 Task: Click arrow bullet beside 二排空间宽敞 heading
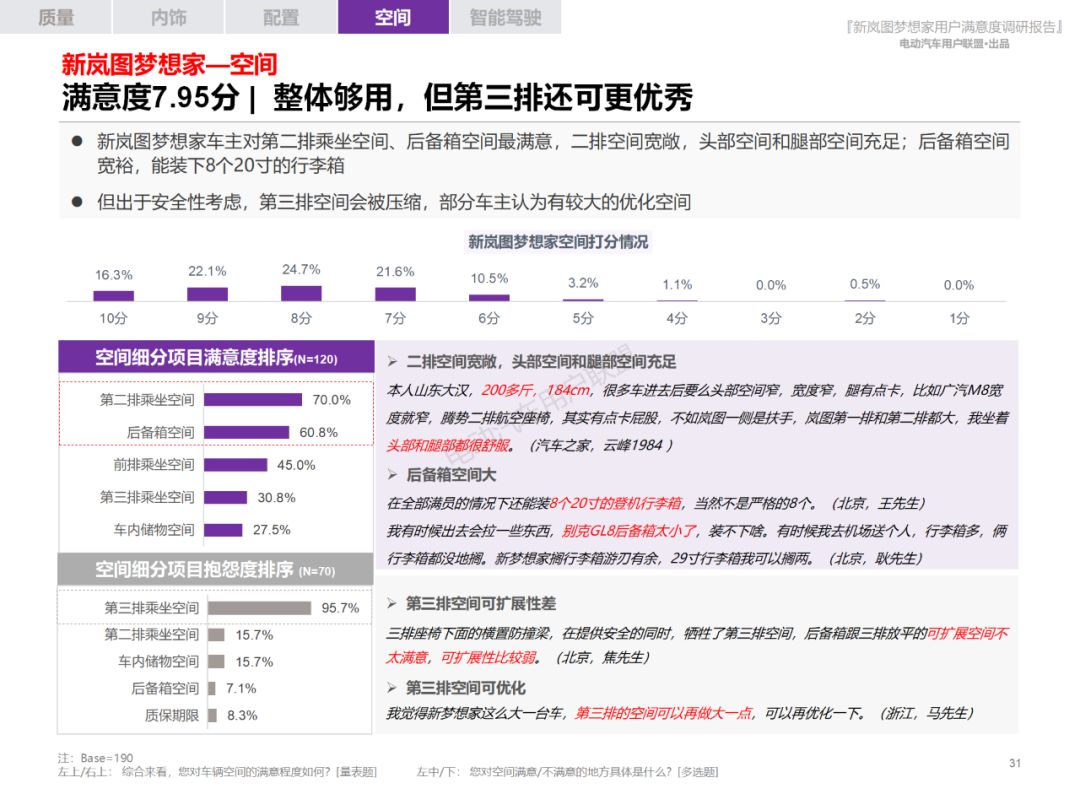point(393,362)
